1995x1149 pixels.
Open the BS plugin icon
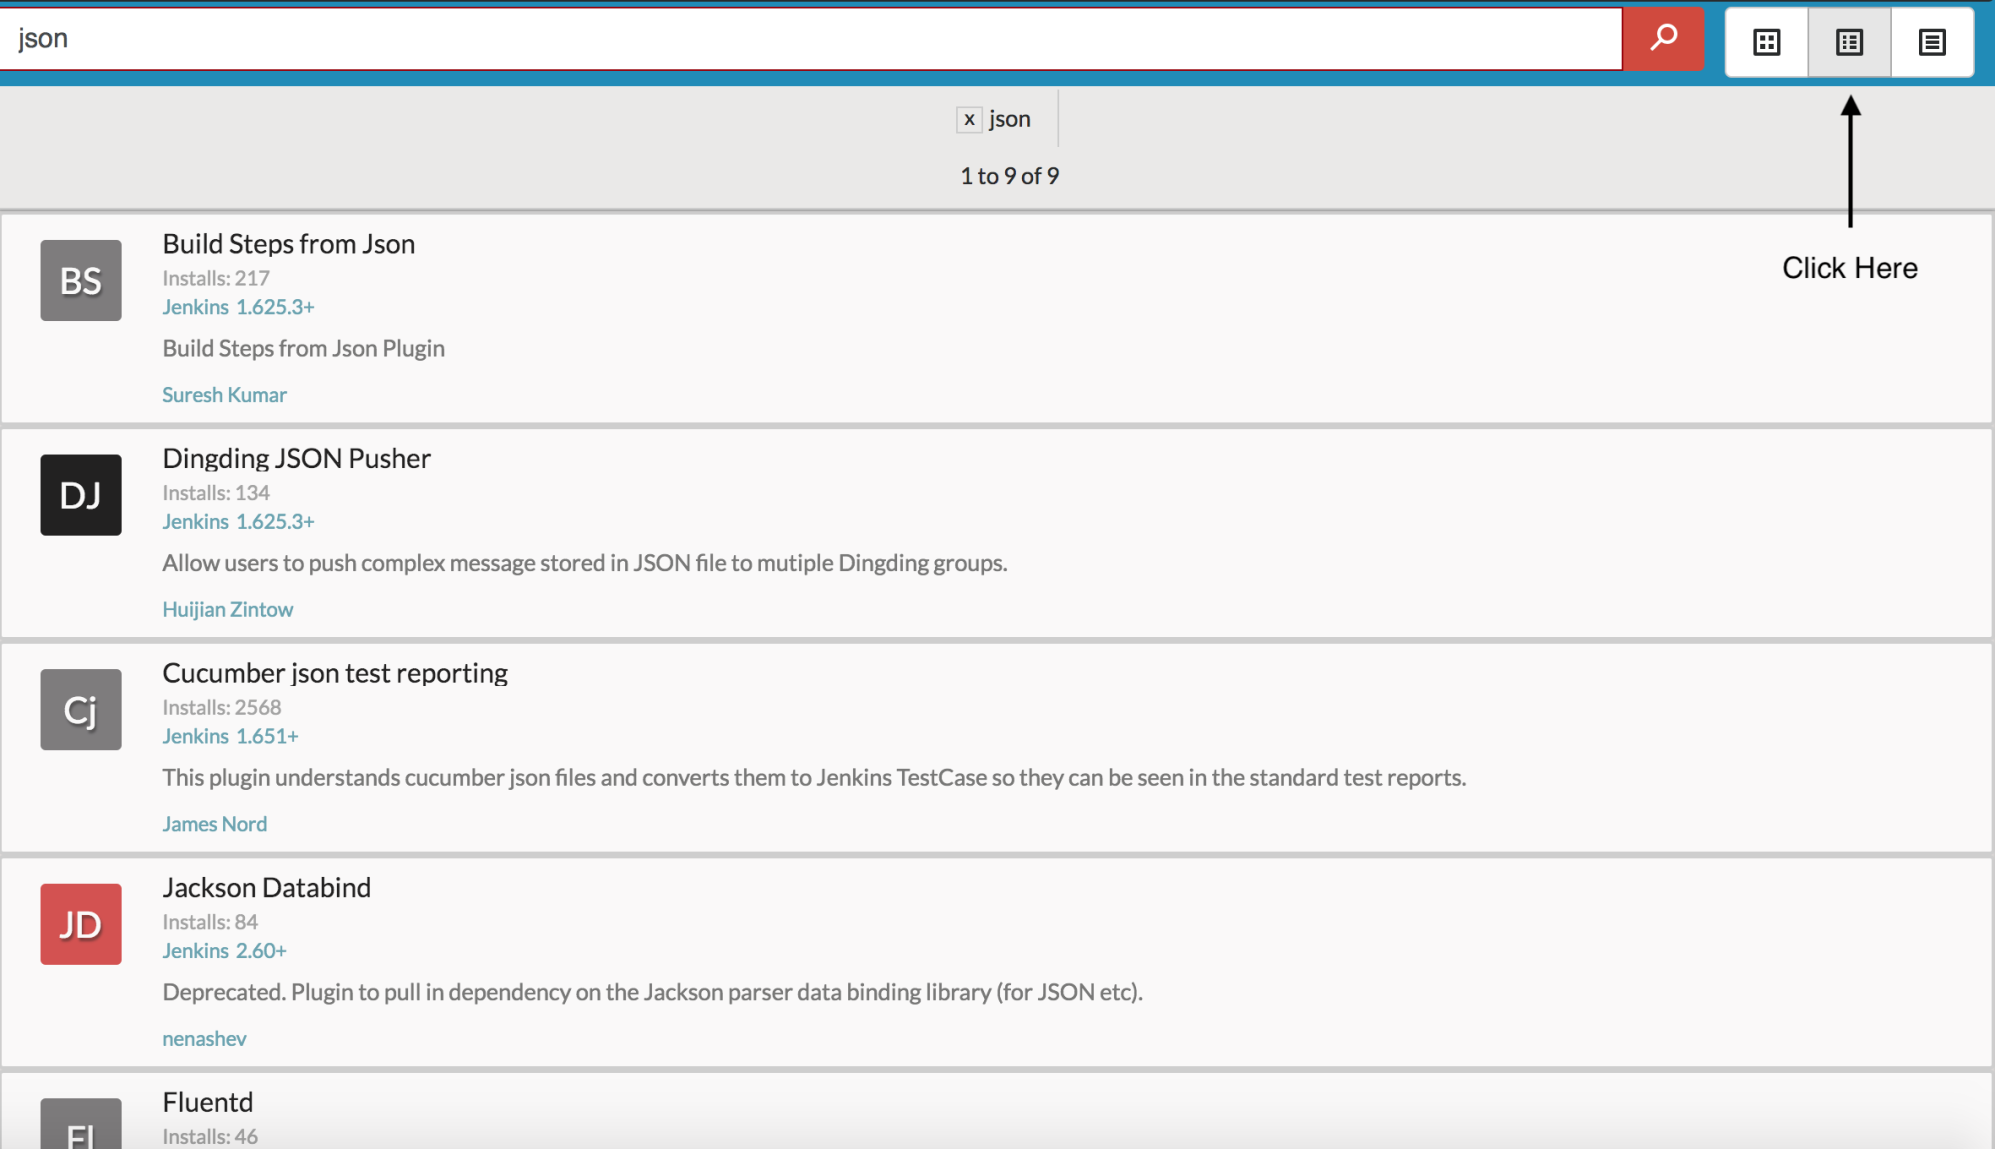tap(81, 280)
